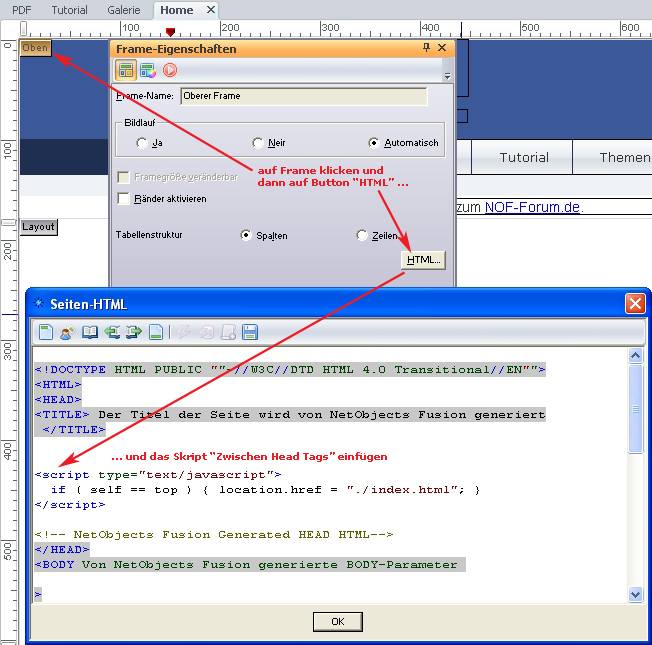Screen dimensions: 652x645
Task: Open the NOF-Forum.de link
Action: (532, 207)
